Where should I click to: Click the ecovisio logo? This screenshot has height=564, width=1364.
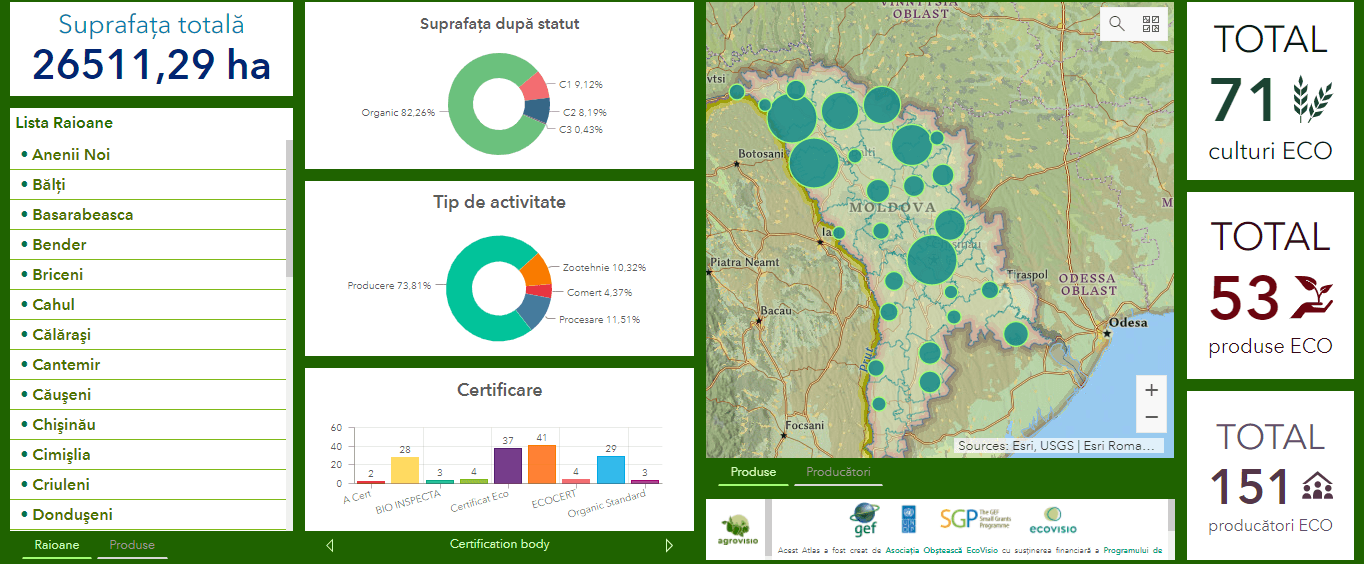coord(1053,520)
